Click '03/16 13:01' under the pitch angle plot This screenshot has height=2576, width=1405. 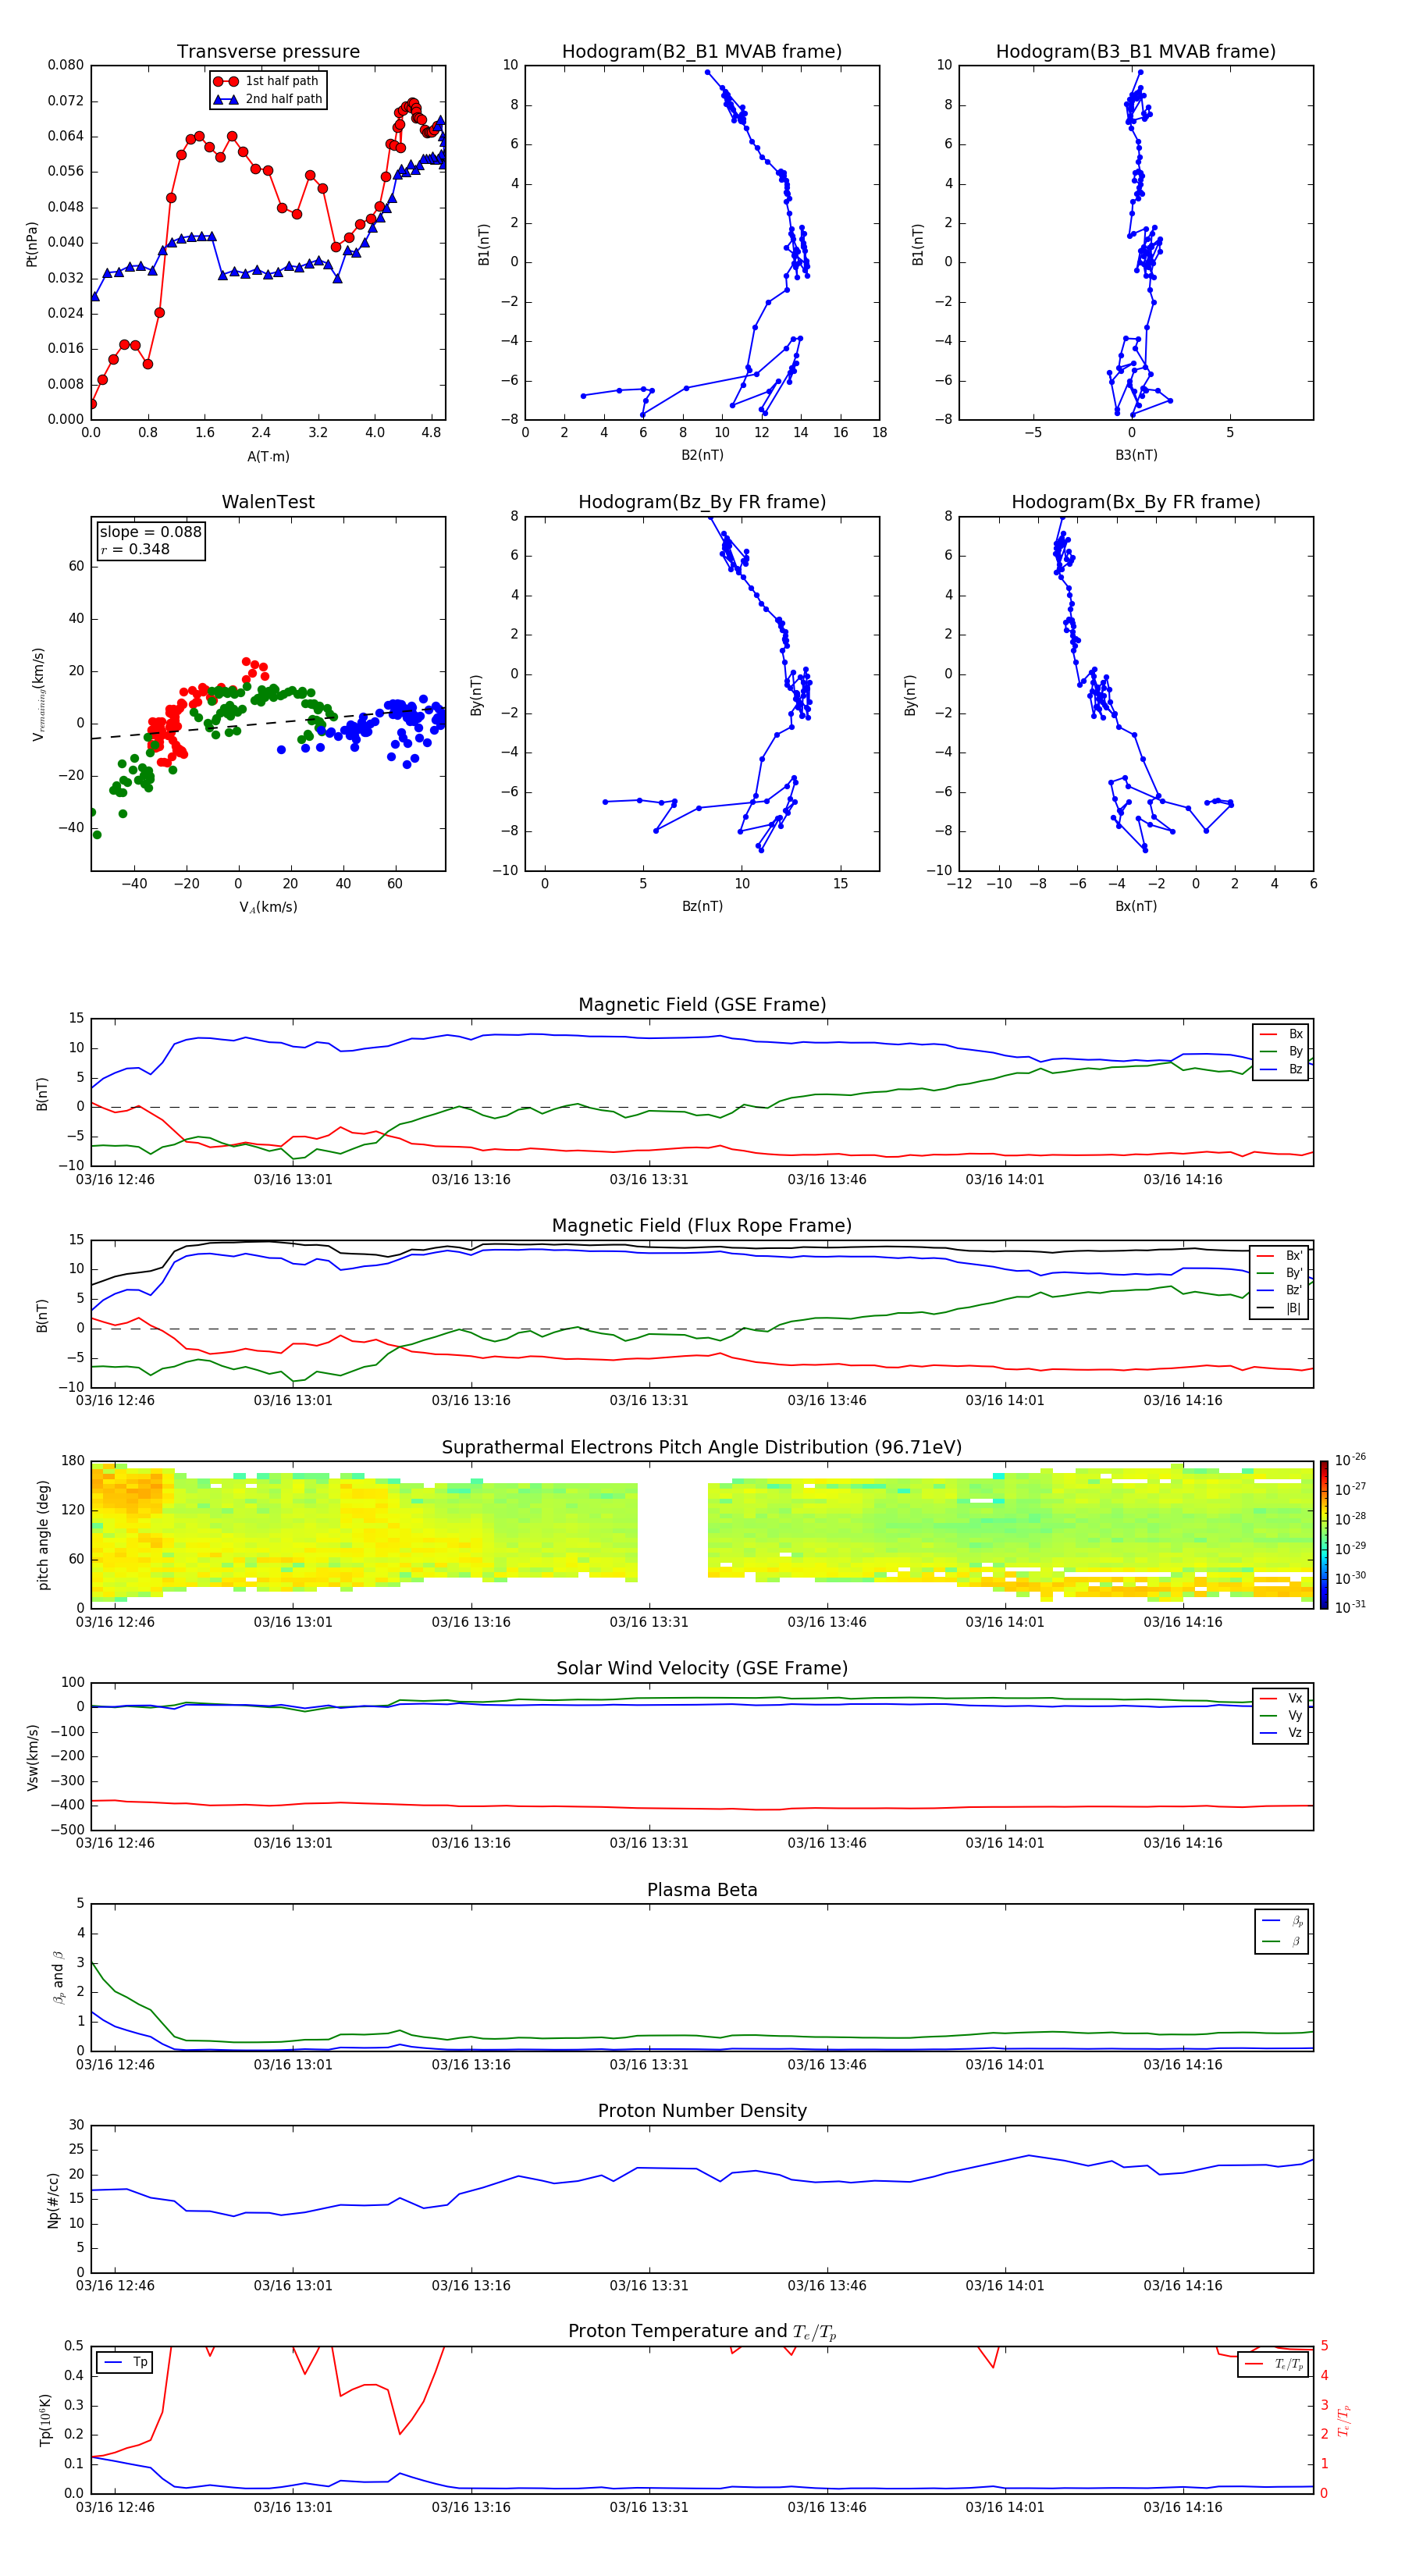tap(293, 1622)
